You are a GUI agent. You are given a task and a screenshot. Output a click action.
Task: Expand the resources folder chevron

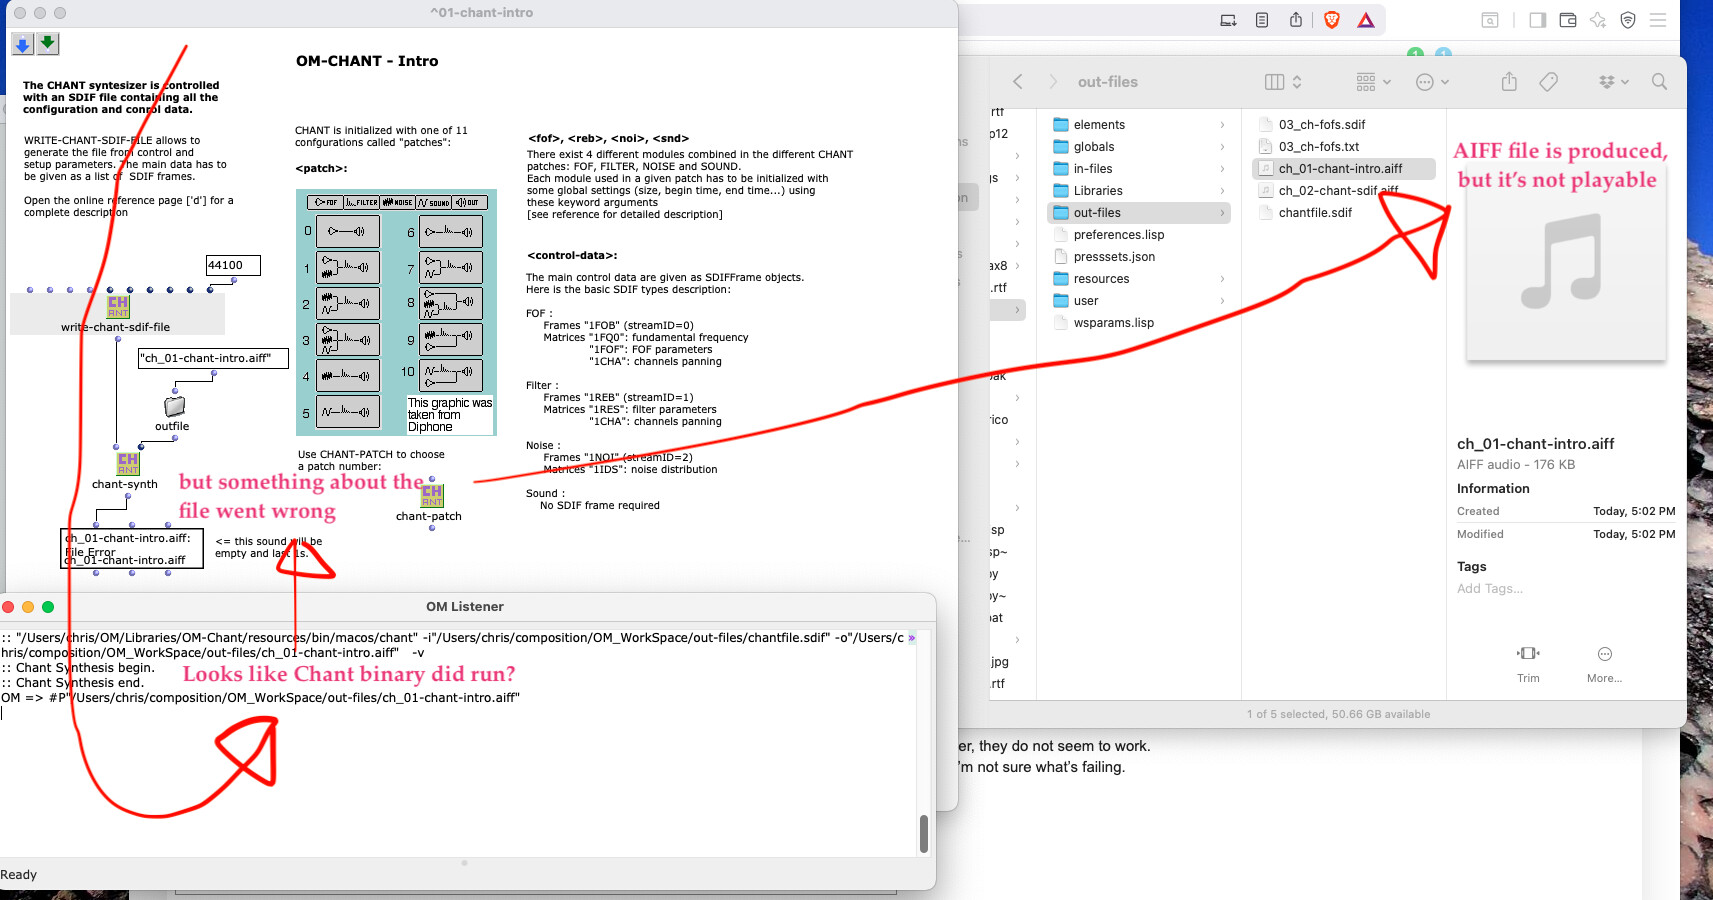point(1222,279)
